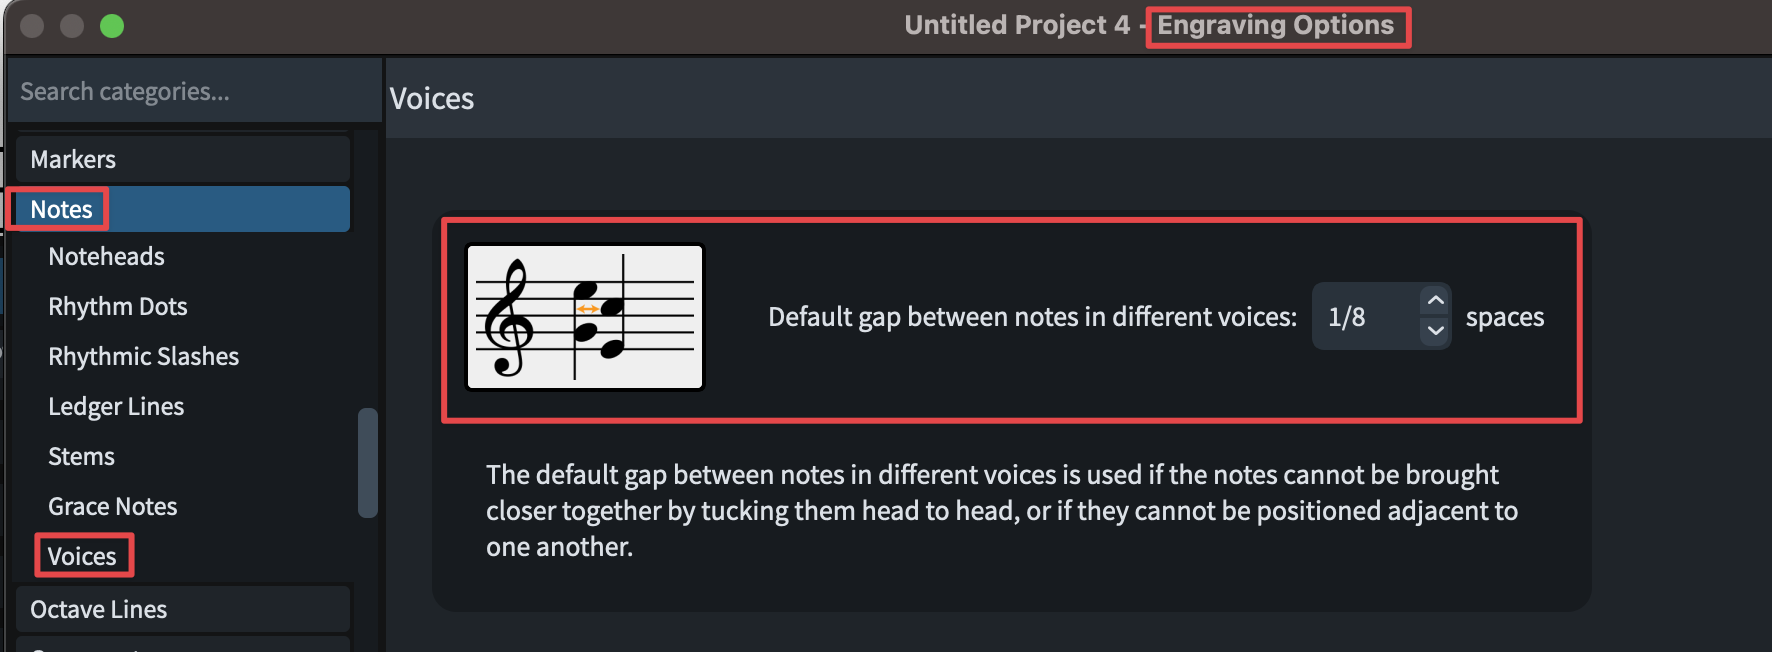Click the notation preview thumbnail
Screen dimensions: 1772x652
[585, 317]
